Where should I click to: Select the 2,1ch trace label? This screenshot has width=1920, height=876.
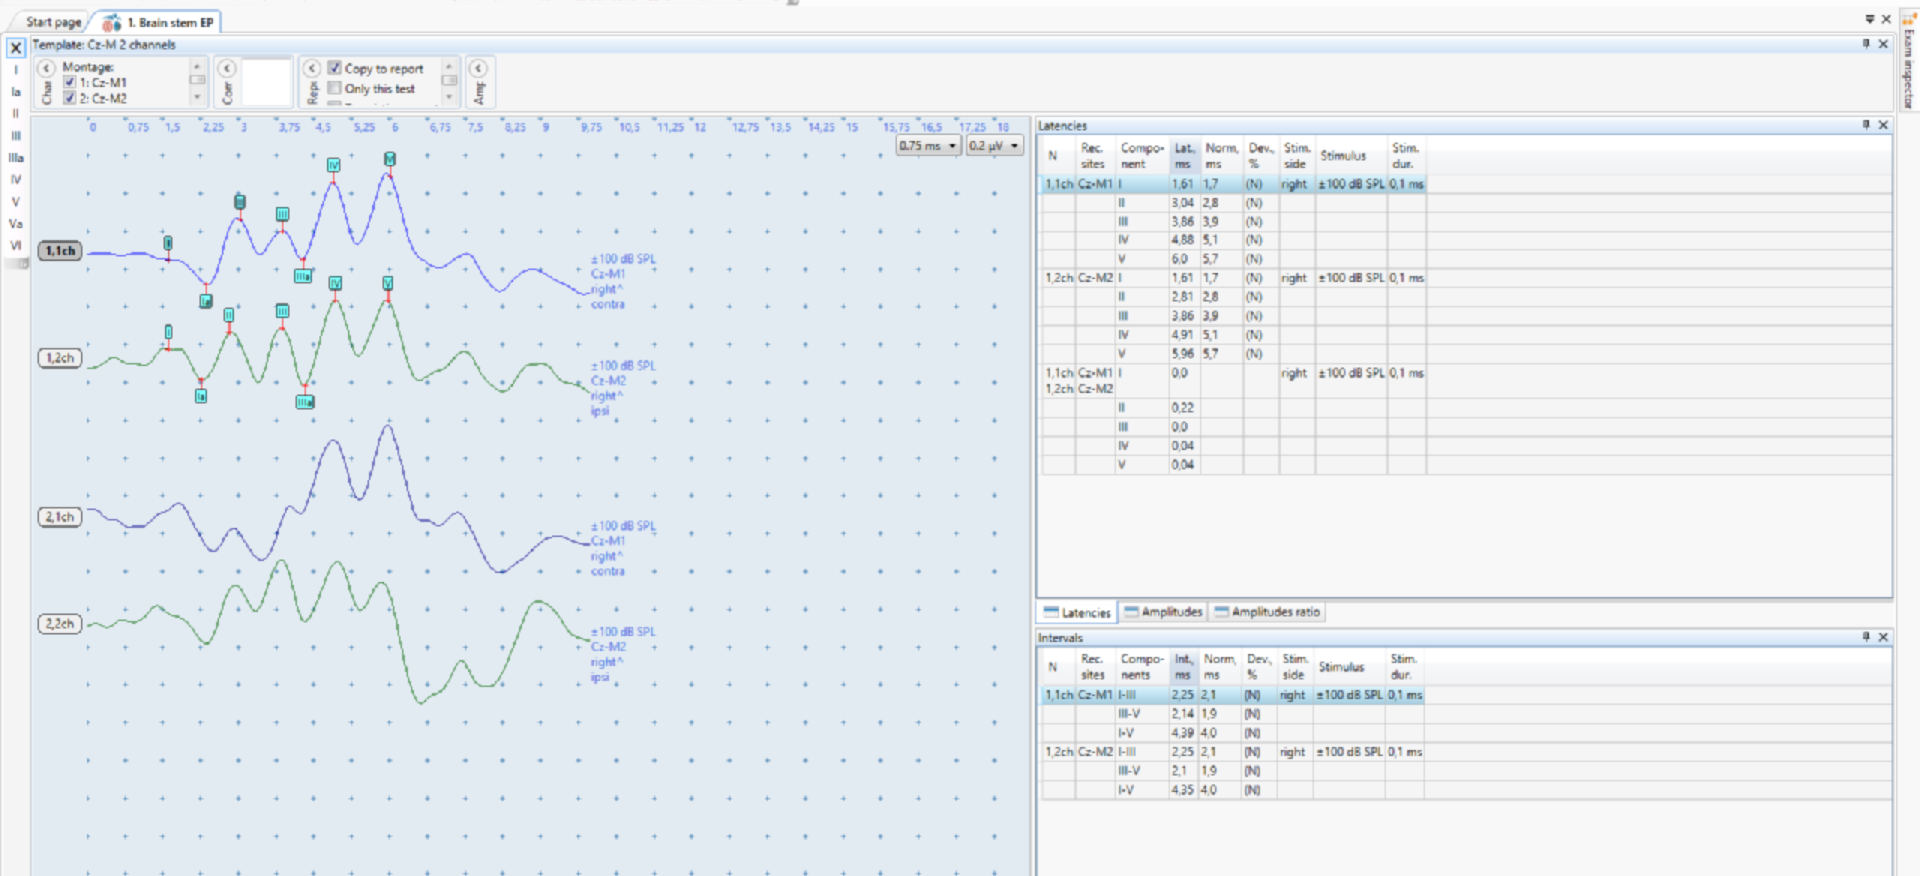tap(60, 517)
